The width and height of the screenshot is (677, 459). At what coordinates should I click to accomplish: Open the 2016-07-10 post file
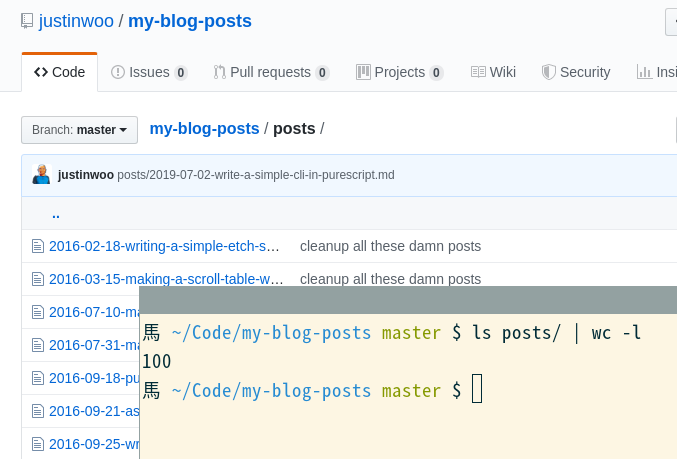pos(94,312)
